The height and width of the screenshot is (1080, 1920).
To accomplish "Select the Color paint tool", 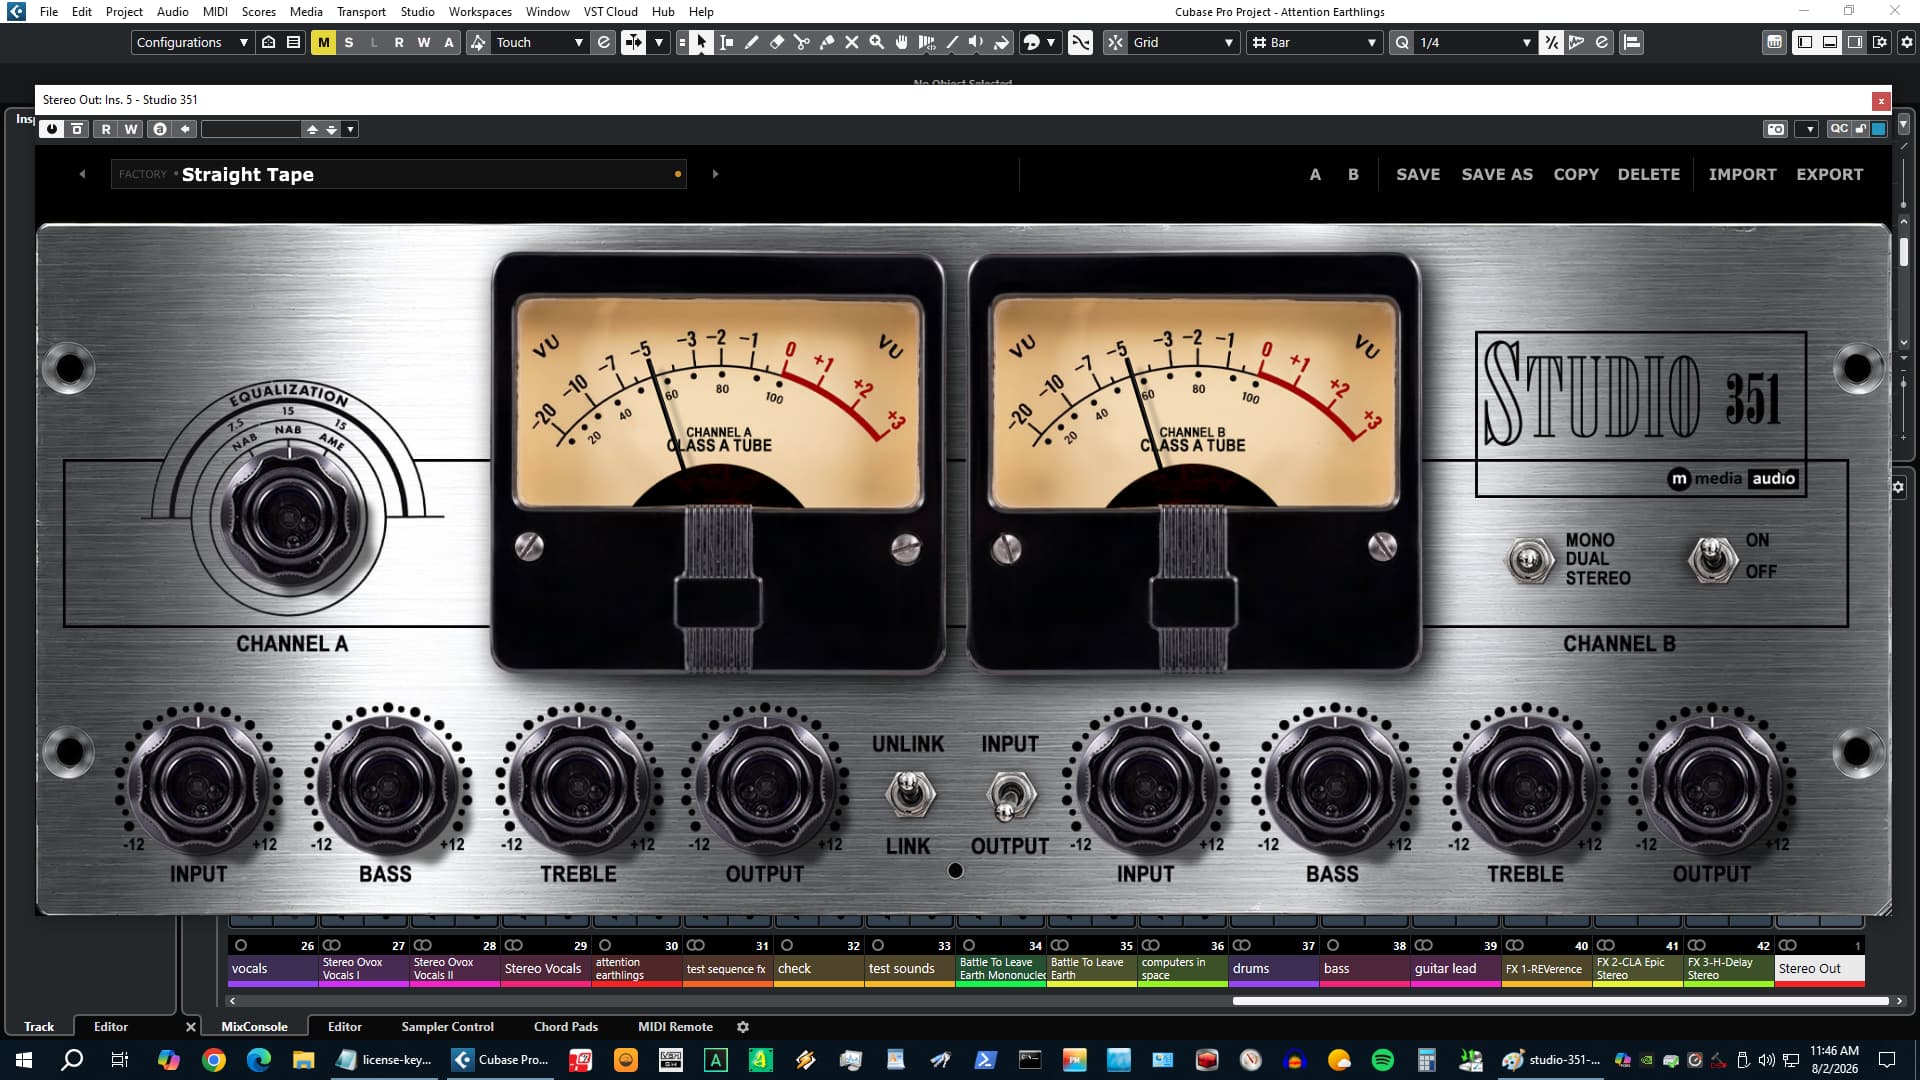I will point(1002,42).
